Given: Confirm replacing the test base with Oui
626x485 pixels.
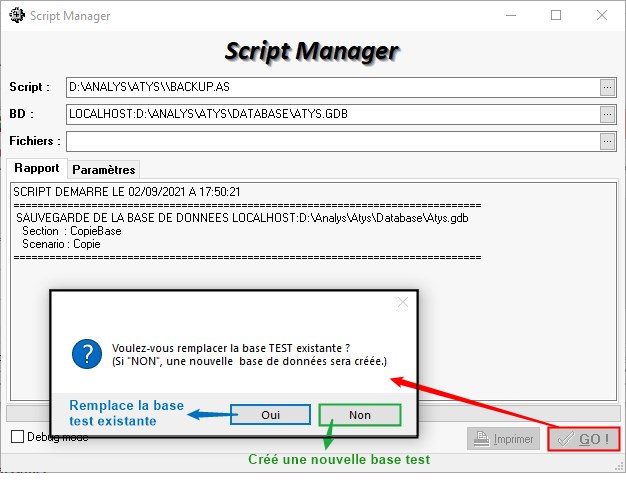Looking at the screenshot, I should (270, 415).
